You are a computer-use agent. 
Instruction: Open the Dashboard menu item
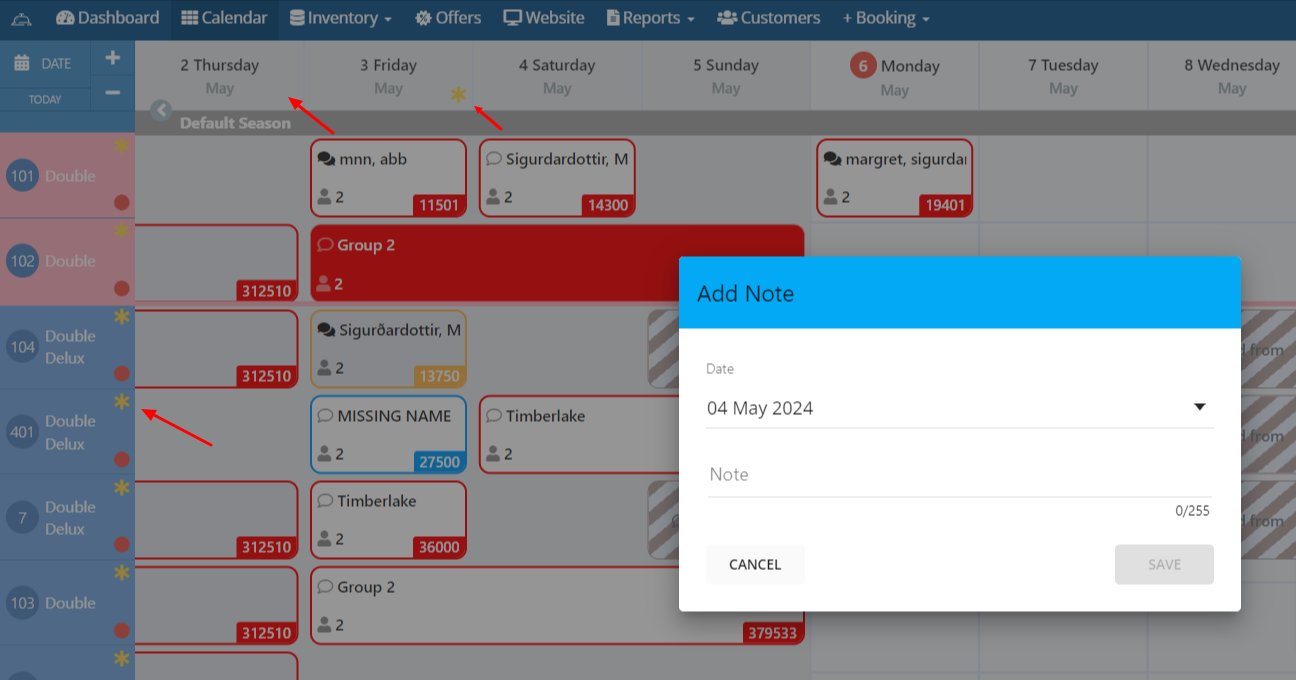coord(107,18)
